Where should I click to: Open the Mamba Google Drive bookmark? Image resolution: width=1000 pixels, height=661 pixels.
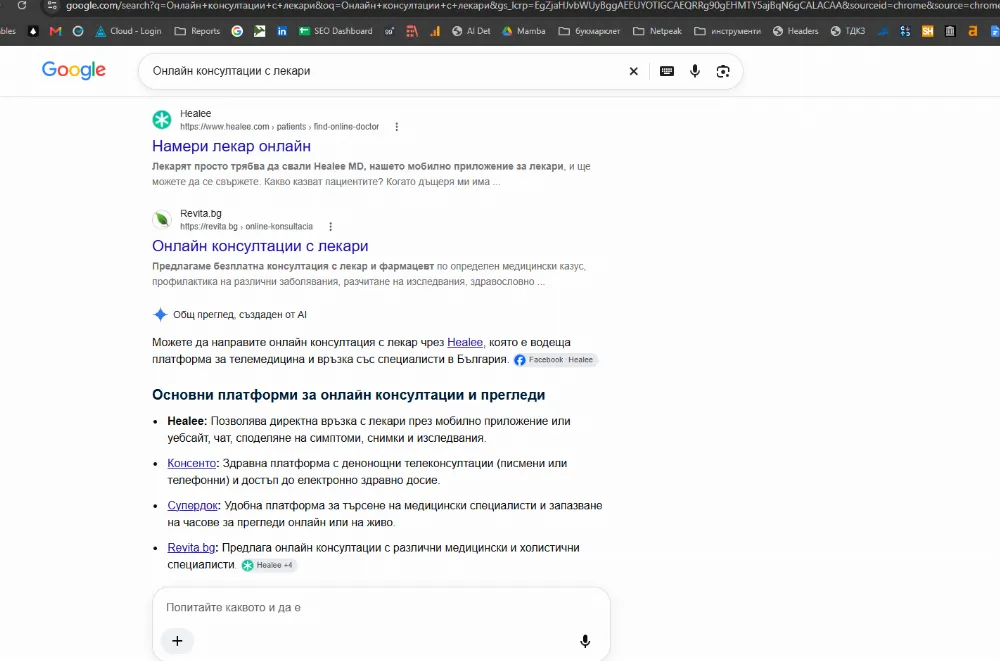click(524, 31)
